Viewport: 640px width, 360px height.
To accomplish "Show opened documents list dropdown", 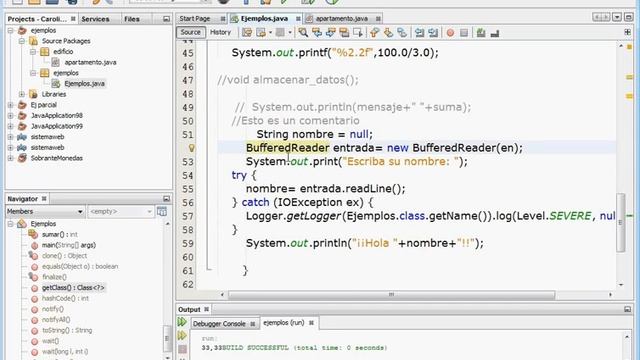I will [x=617, y=17].
